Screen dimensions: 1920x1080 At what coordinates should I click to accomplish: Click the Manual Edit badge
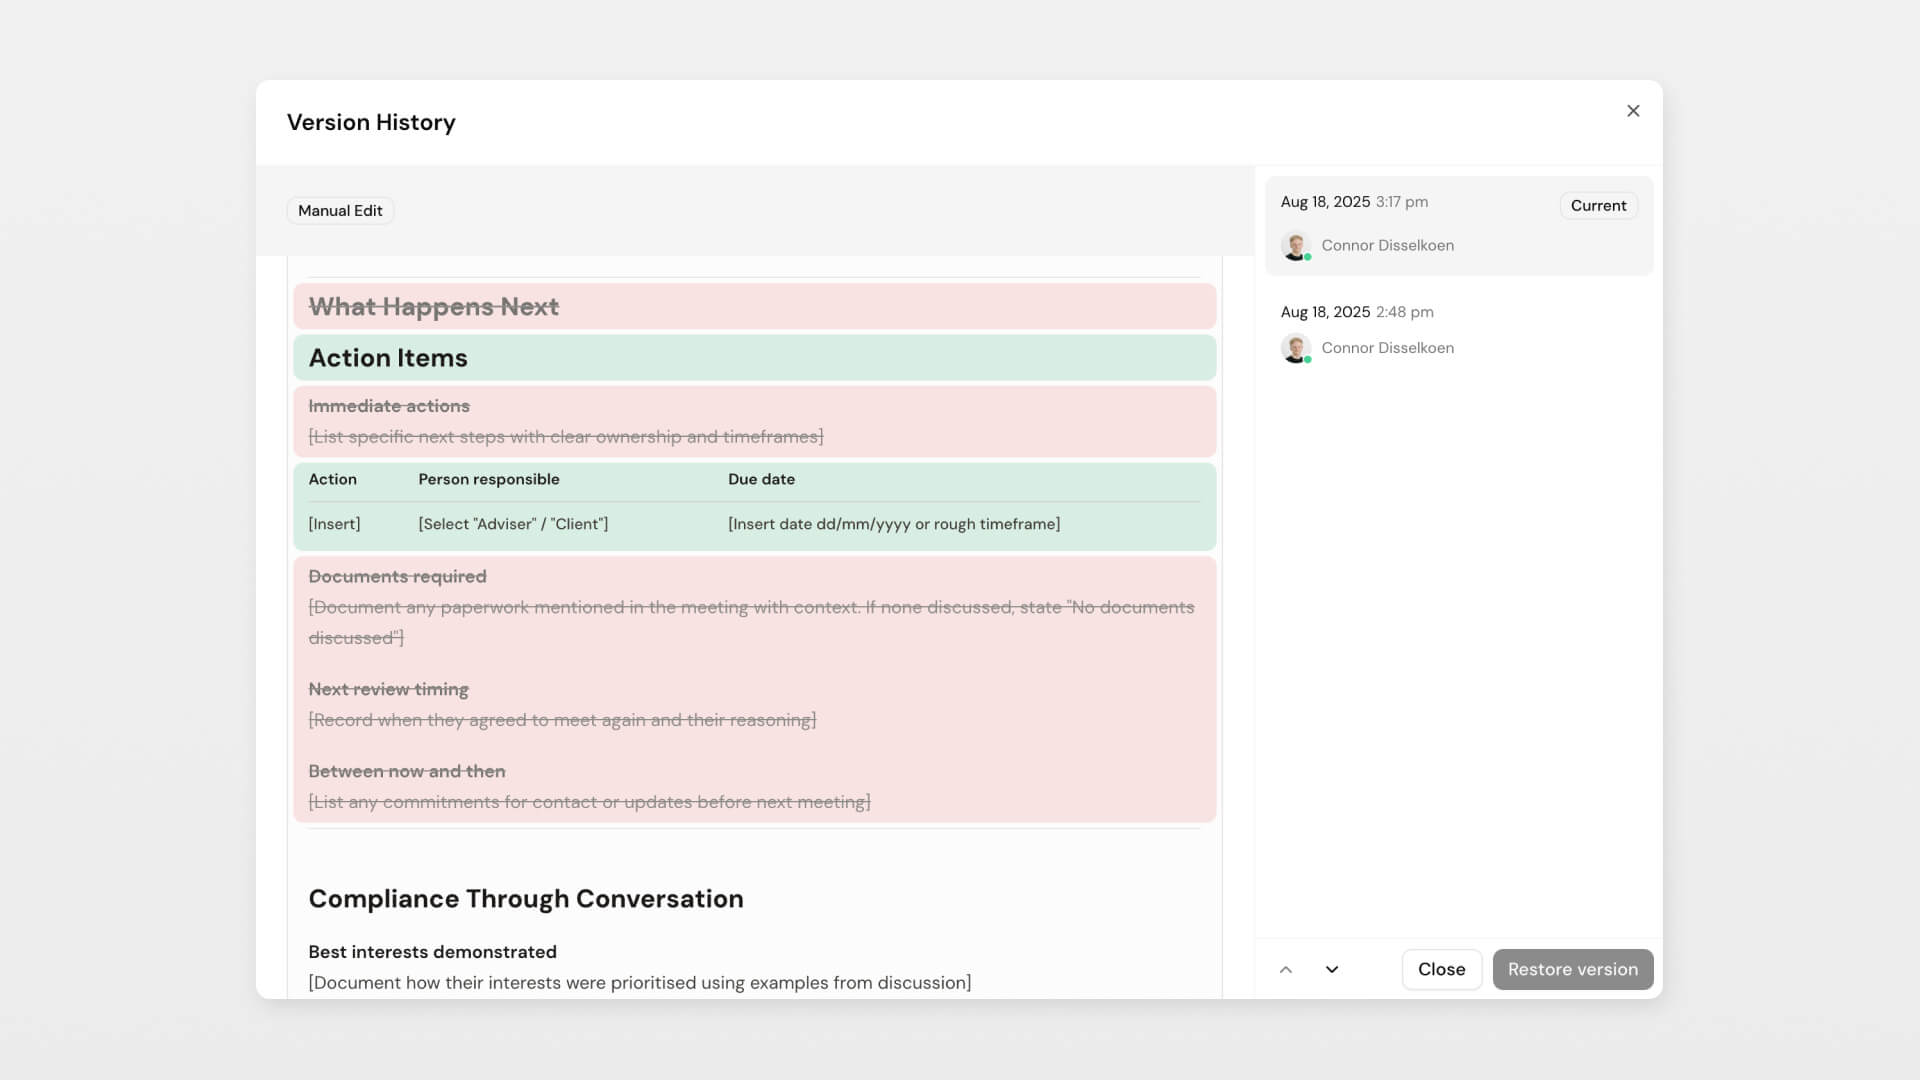pyautogui.click(x=339, y=210)
